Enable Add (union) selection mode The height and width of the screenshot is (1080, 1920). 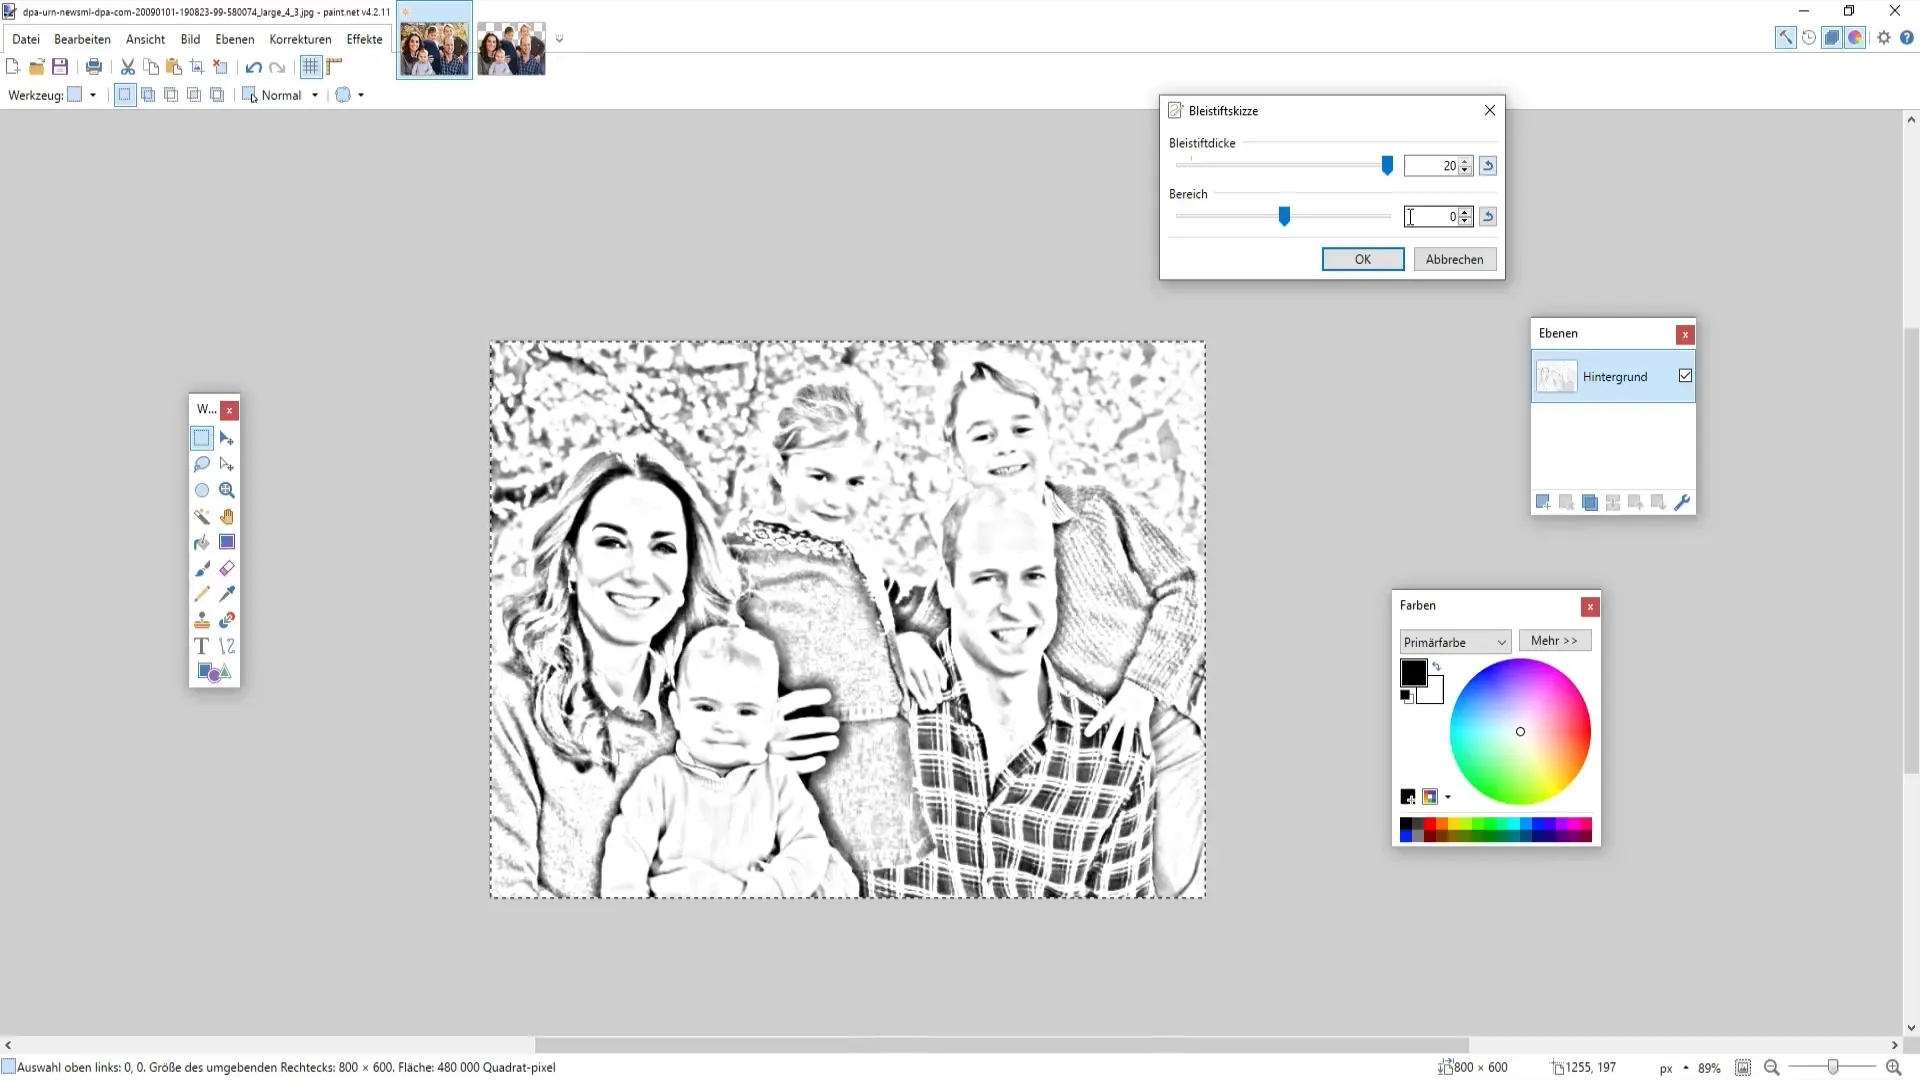tap(148, 95)
